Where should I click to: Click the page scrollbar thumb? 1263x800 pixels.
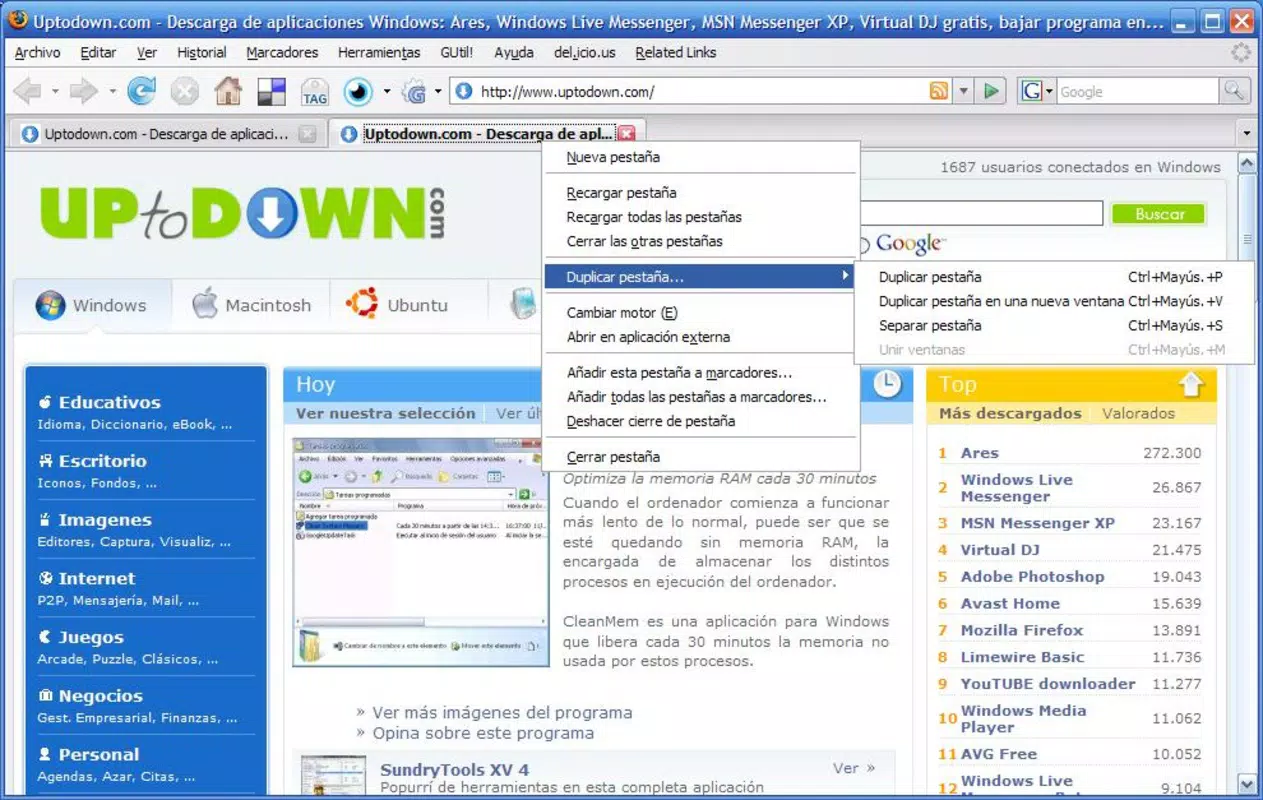(1247, 240)
